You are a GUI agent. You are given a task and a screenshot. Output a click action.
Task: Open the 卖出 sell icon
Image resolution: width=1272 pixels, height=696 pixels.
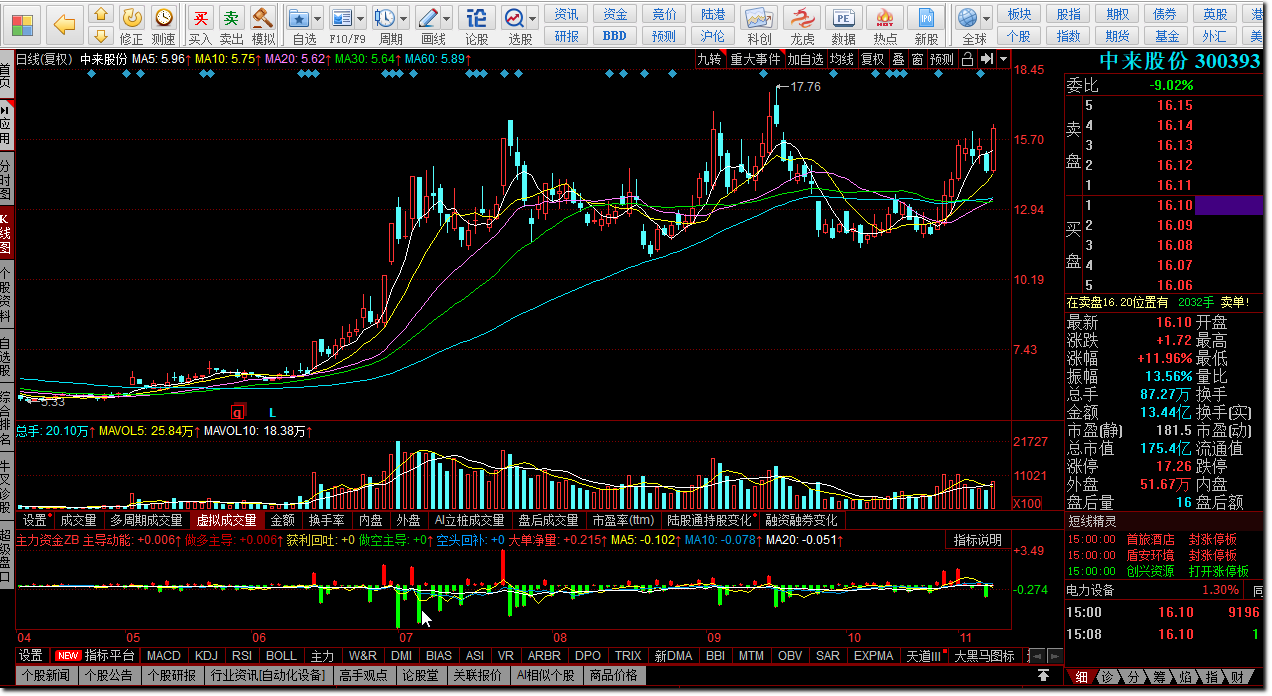[x=231, y=17]
